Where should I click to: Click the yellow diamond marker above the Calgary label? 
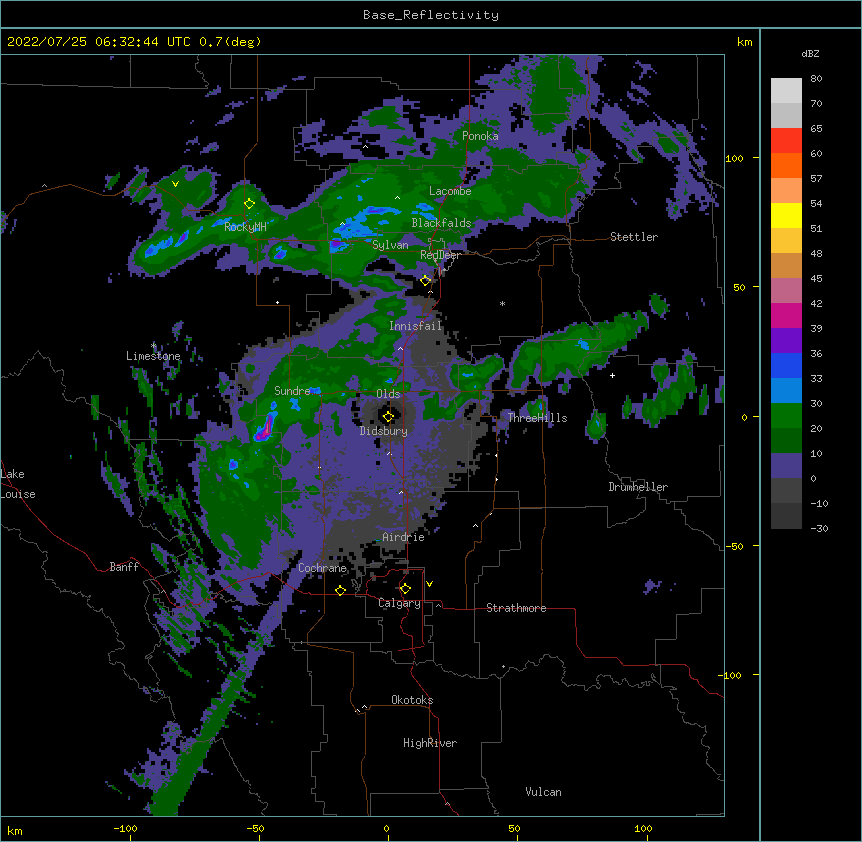coord(405,589)
